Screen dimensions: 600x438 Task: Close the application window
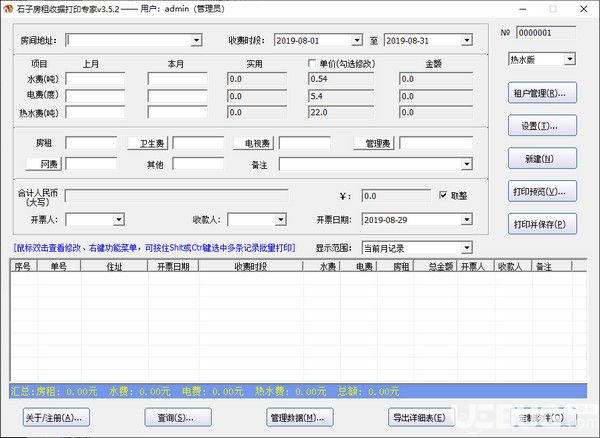[584, 9]
